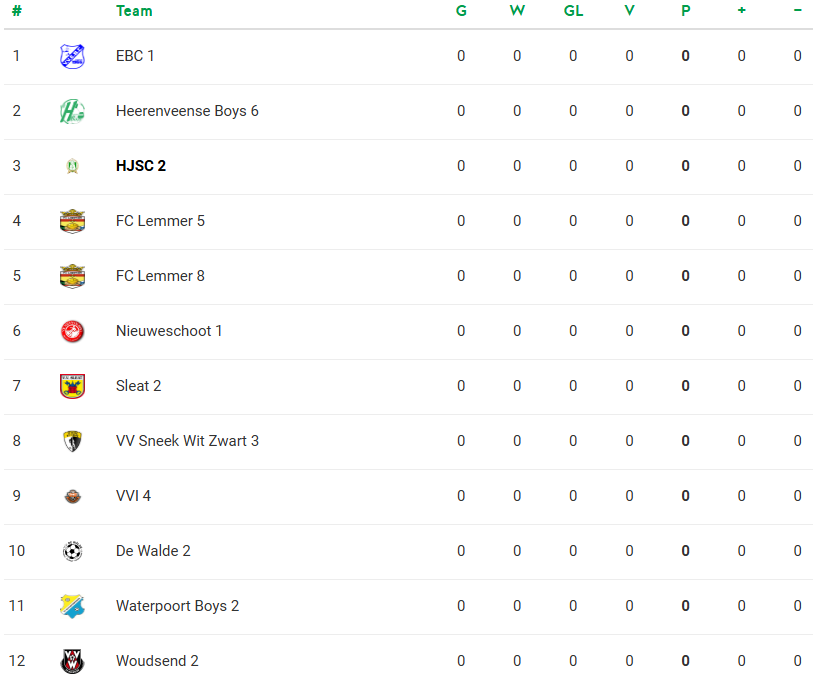
Task: Click the # rank column header
Action: pos(17,11)
